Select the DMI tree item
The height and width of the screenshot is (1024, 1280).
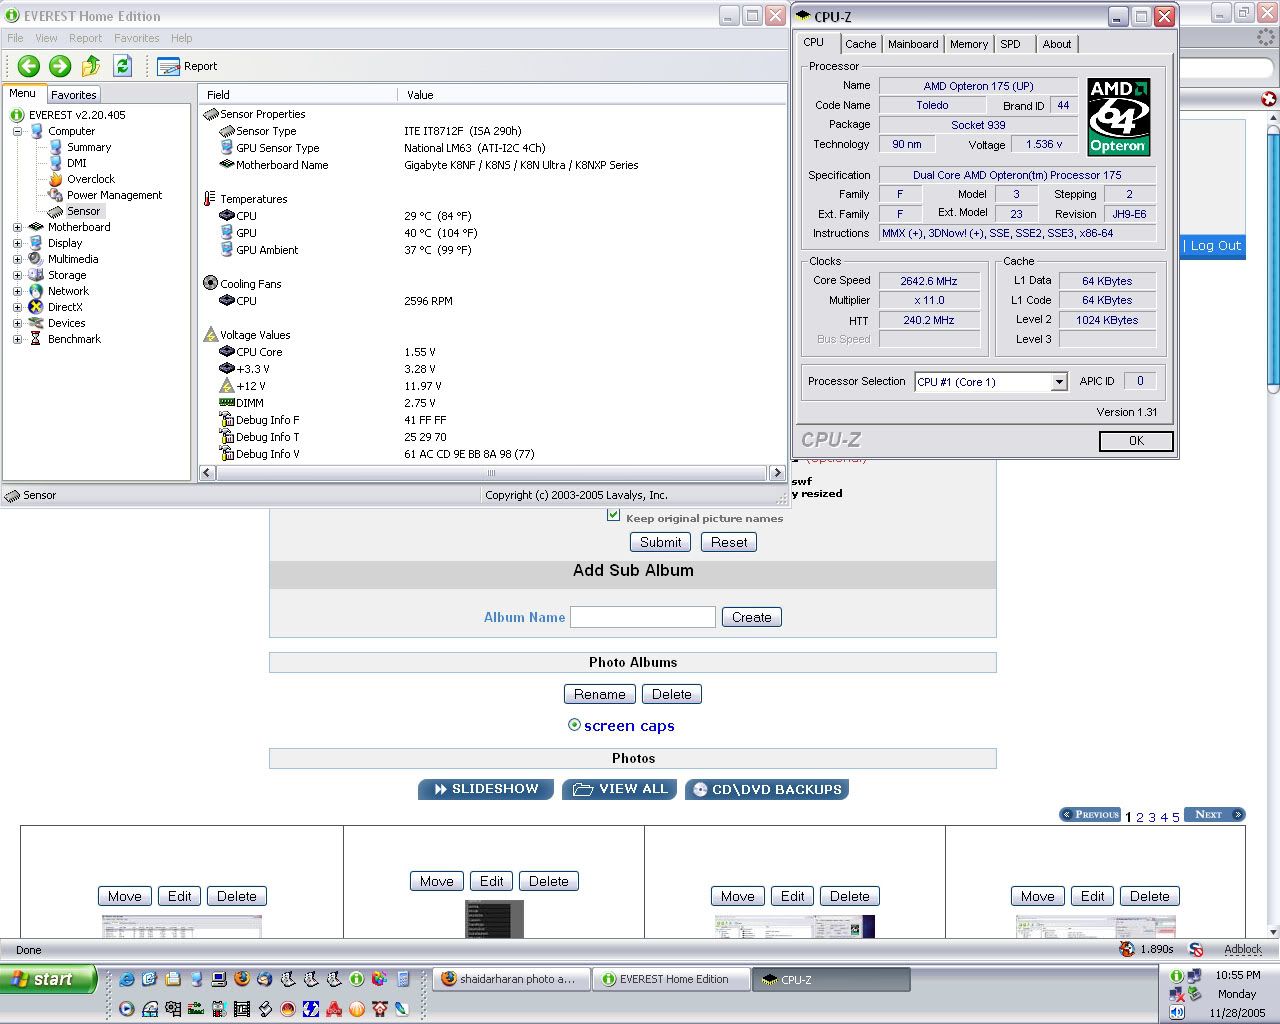(x=77, y=163)
